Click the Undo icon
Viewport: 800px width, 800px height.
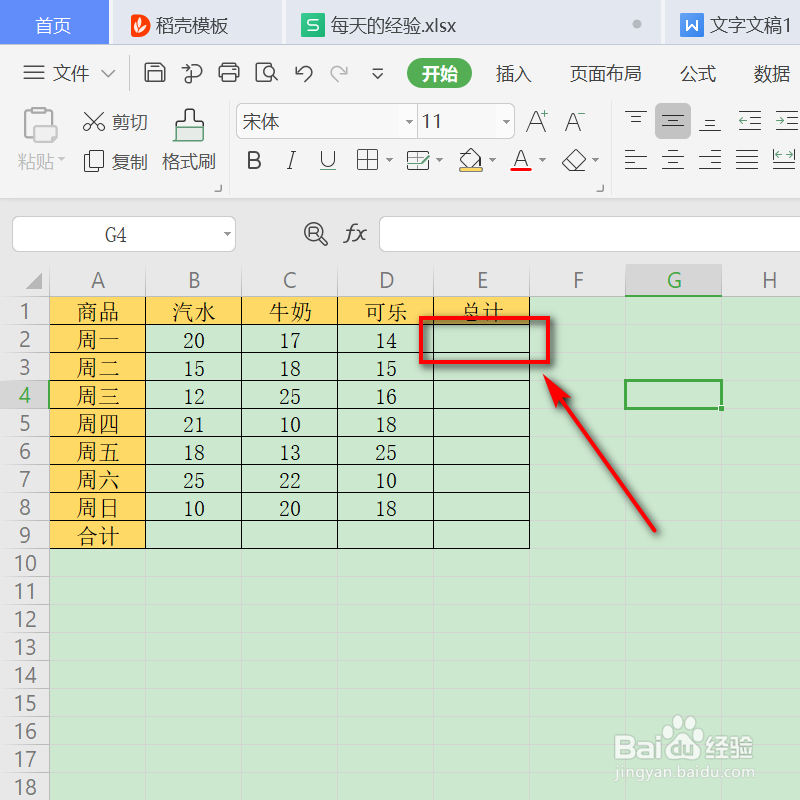tap(305, 73)
